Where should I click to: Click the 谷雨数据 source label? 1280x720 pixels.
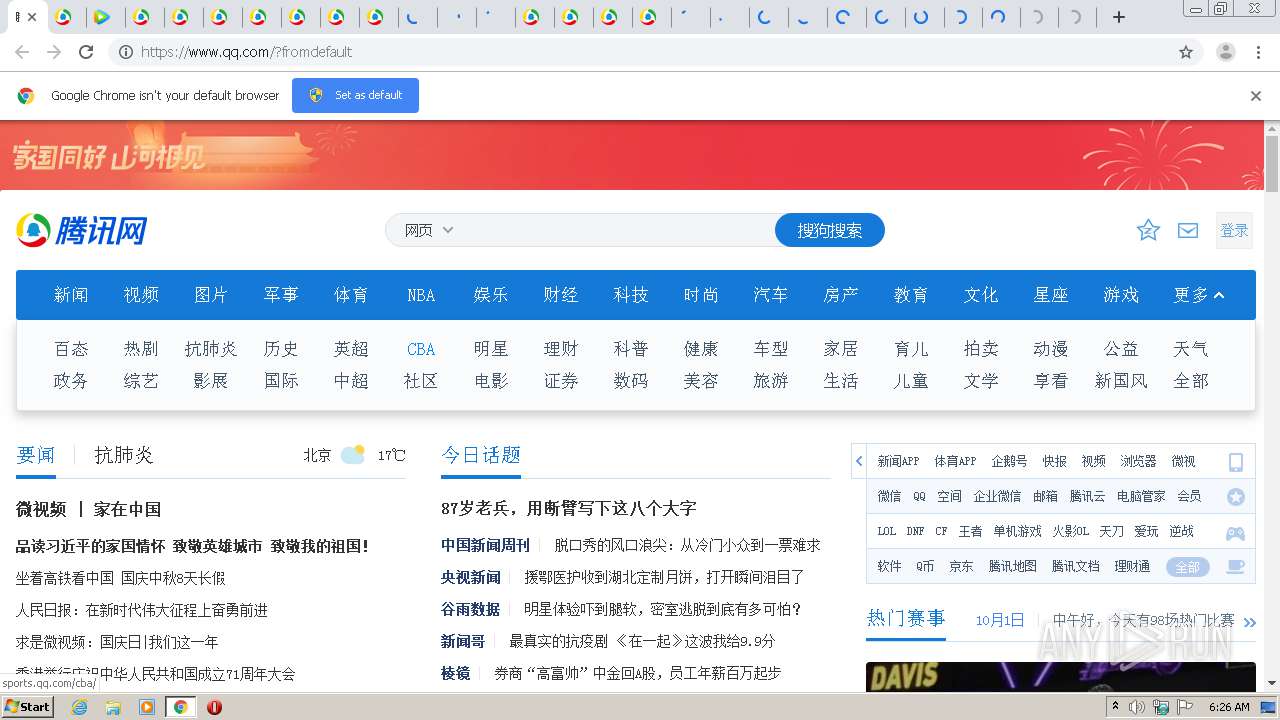(470, 609)
